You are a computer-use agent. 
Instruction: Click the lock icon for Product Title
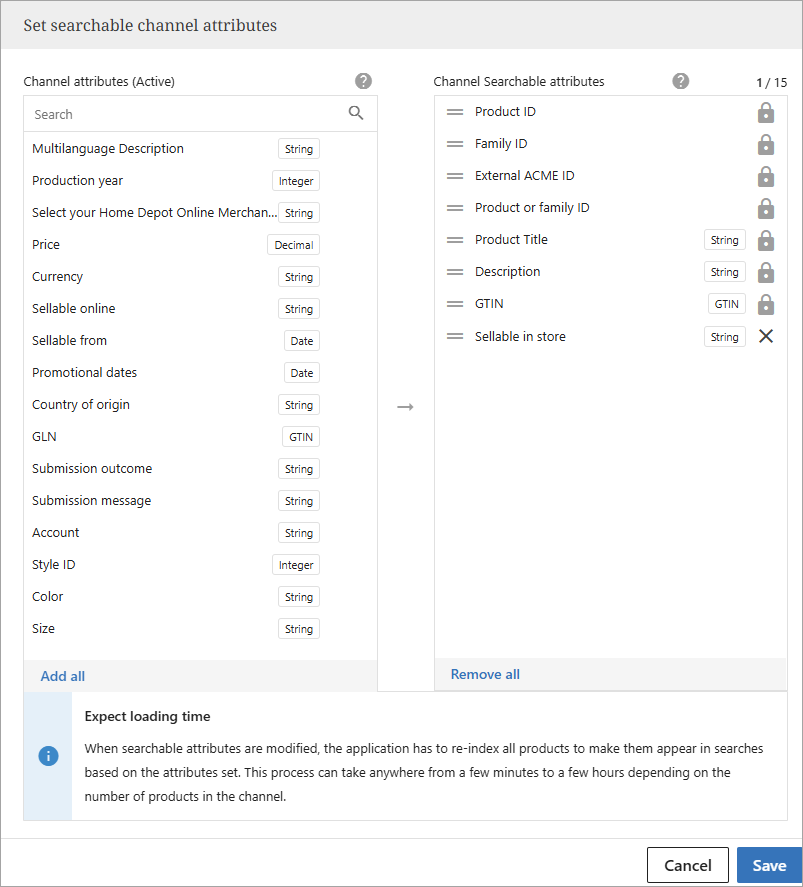pyautogui.click(x=766, y=240)
